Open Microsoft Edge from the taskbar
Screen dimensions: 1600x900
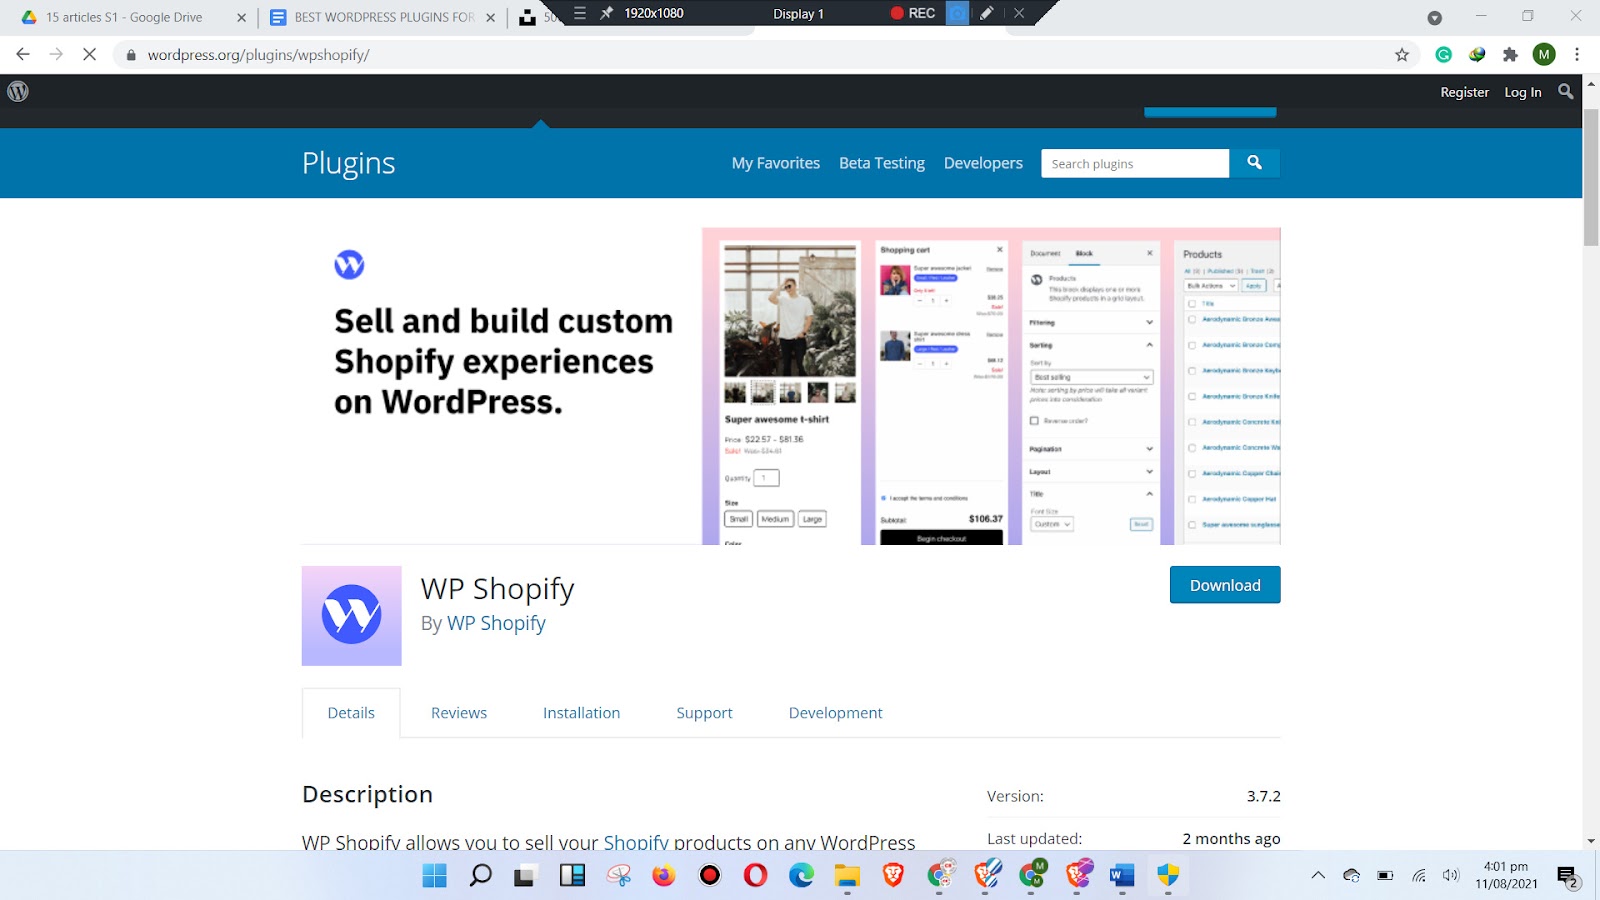coord(802,876)
